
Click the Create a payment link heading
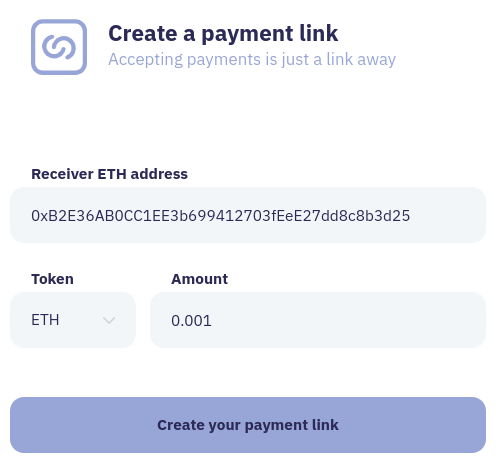point(223,33)
